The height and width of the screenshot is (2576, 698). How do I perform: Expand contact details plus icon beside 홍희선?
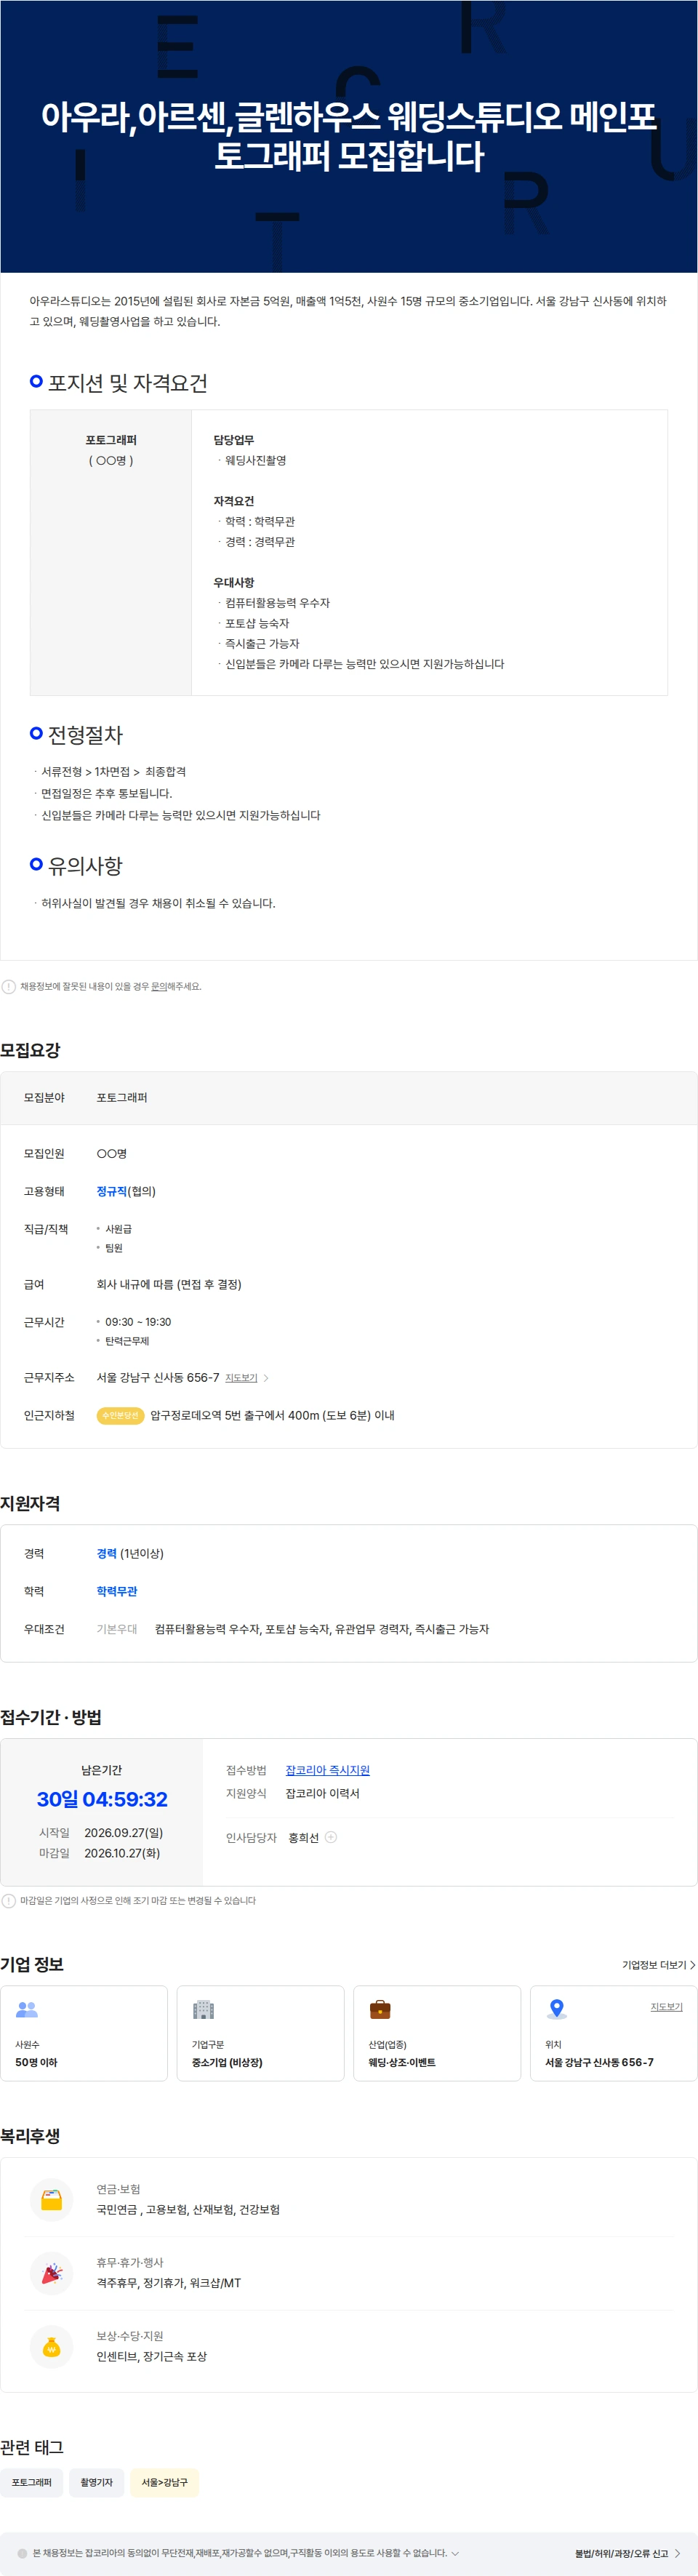coord(331,1837)
